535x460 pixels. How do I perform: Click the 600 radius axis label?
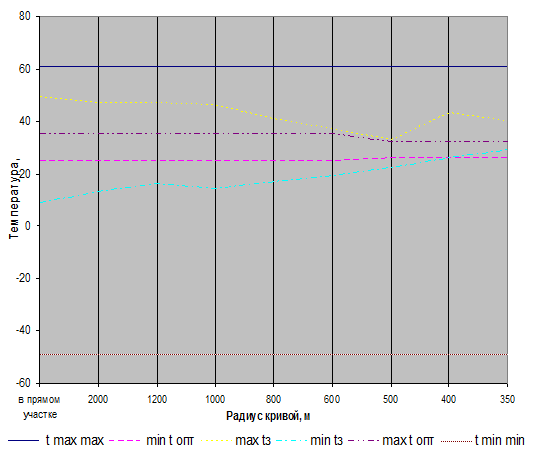tap(332, 399)
